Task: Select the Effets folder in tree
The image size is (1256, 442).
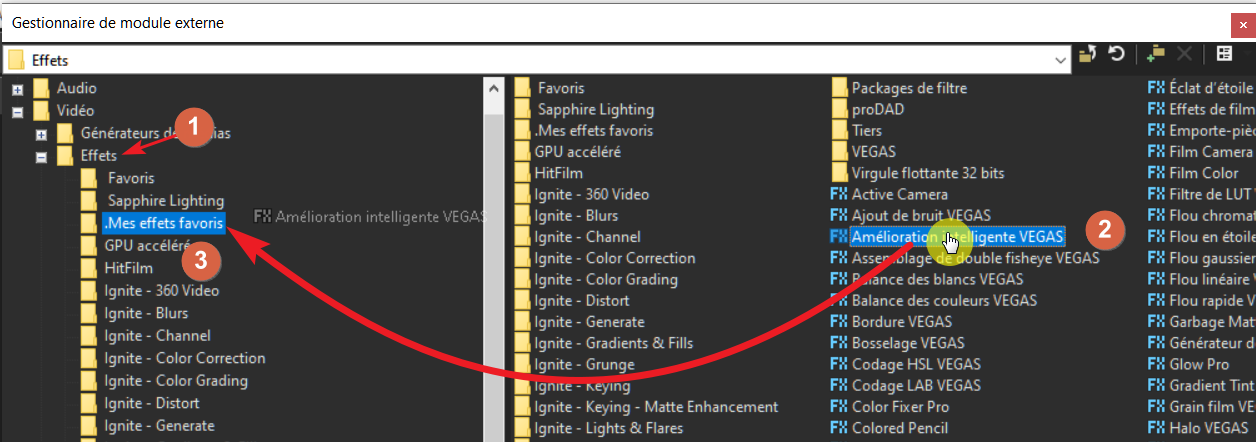Action: (98, 155)
